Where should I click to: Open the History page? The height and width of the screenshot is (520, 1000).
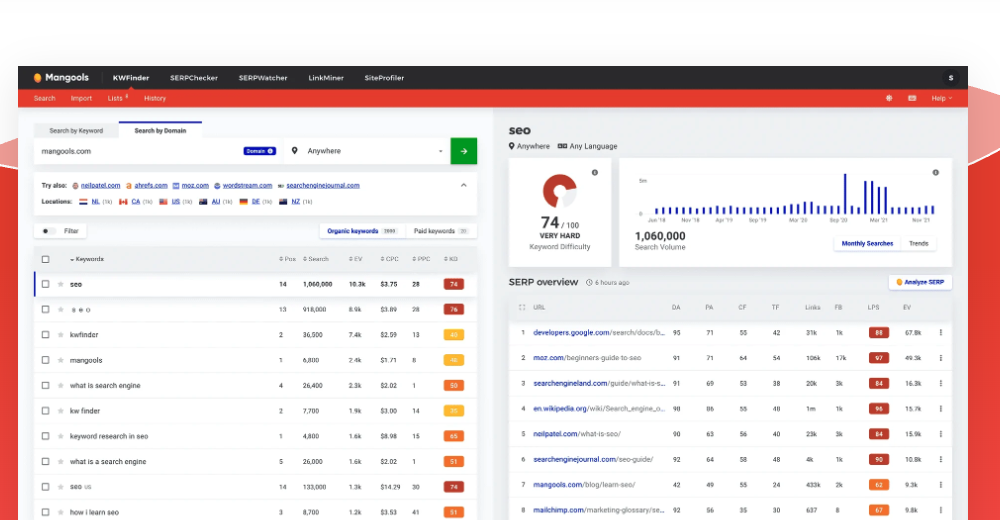(154, 98)
